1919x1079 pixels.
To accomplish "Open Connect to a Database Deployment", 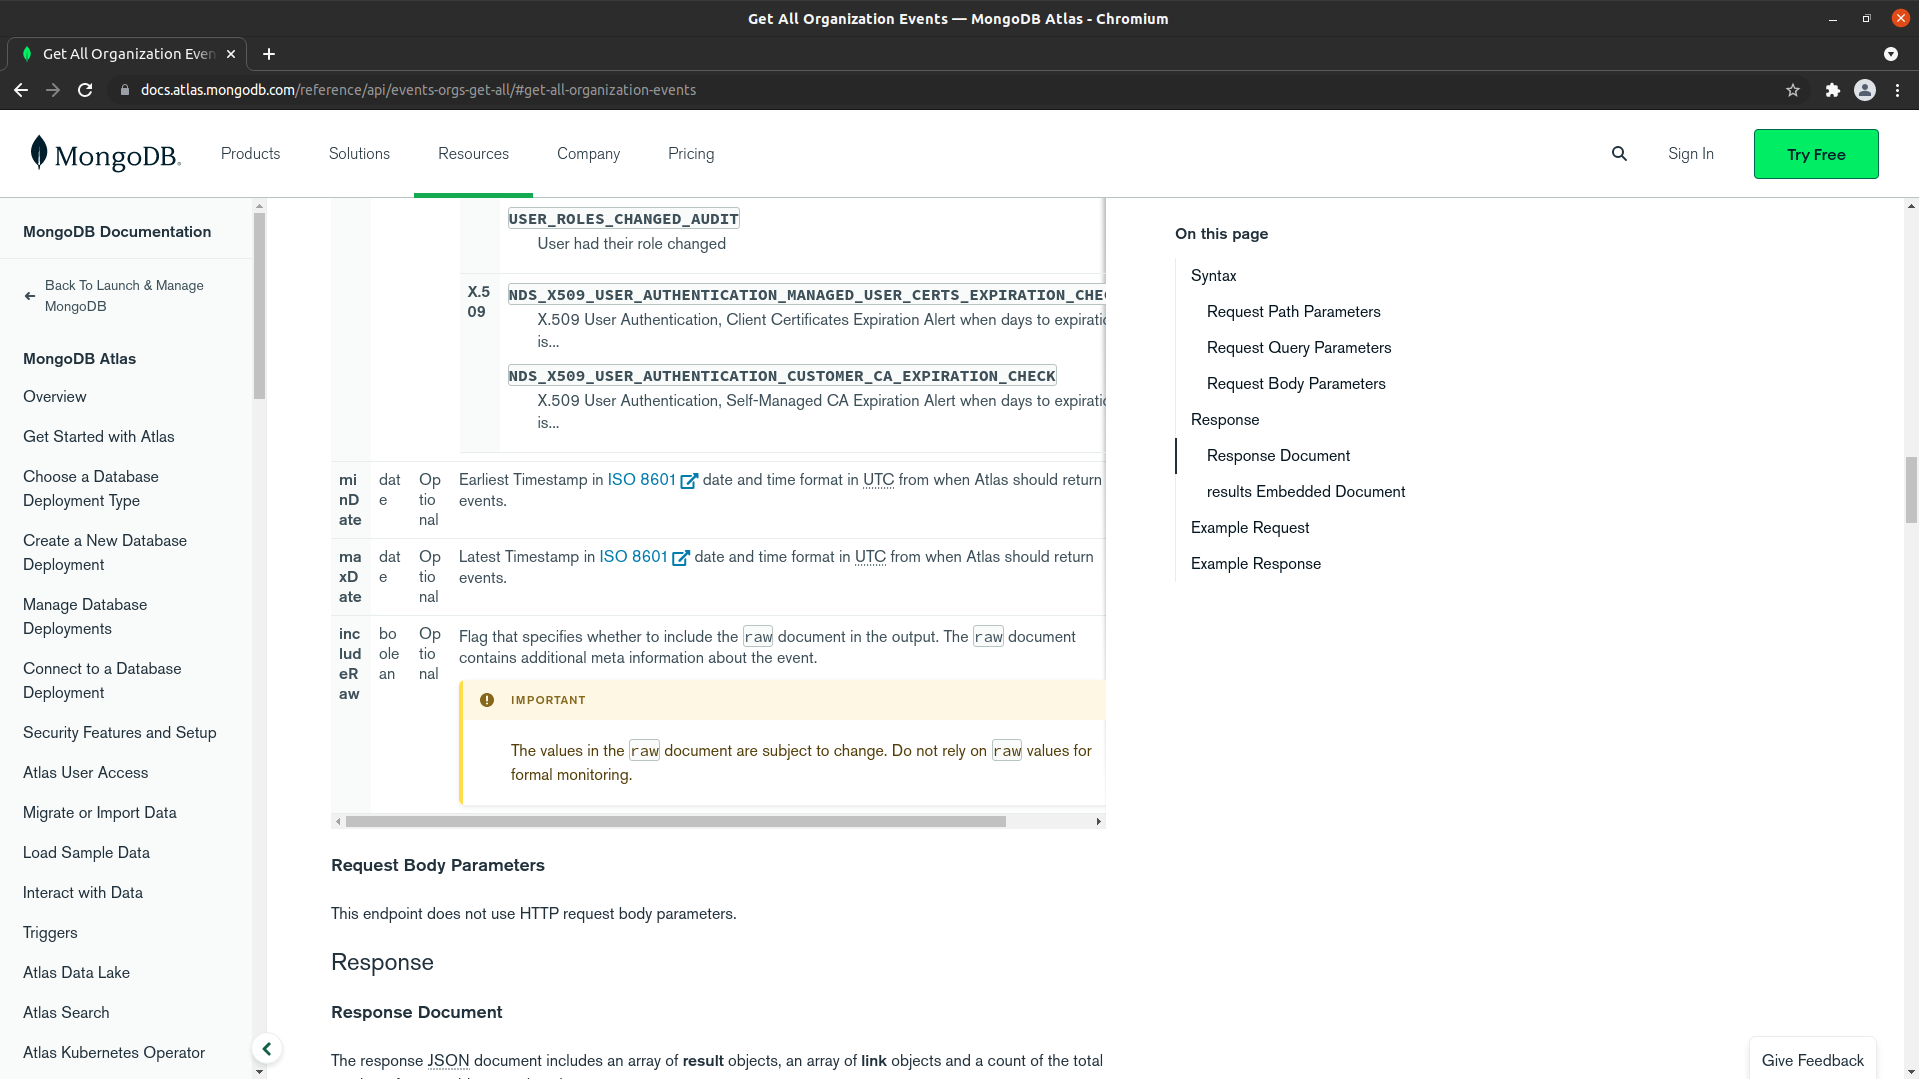I will point(102,681).
